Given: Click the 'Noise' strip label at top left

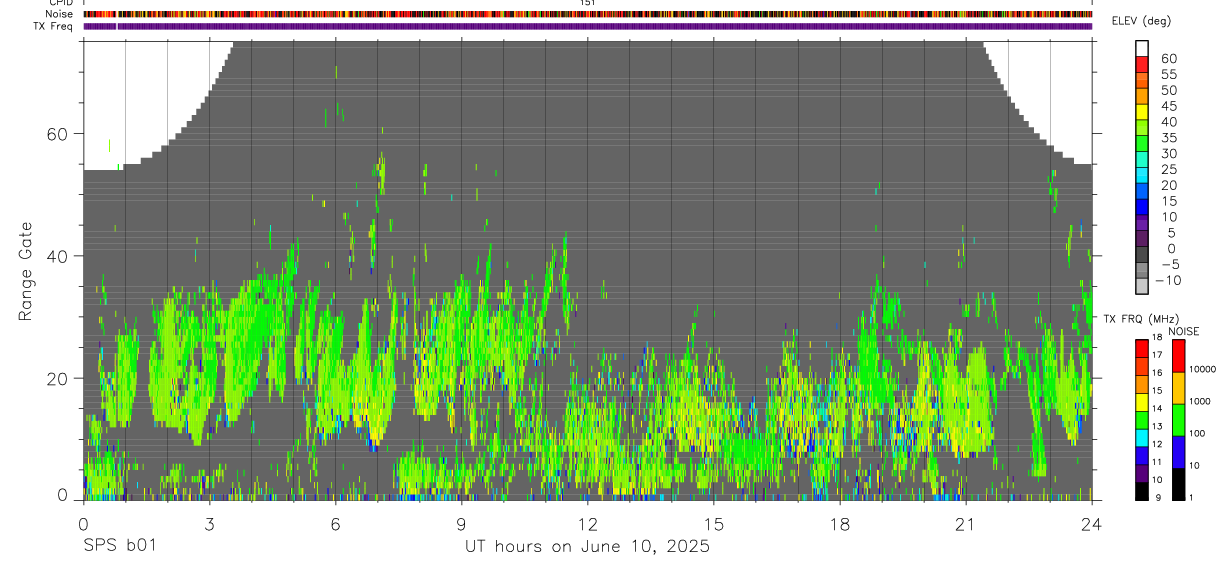Looking at the screenshot, I should point(59,14).
